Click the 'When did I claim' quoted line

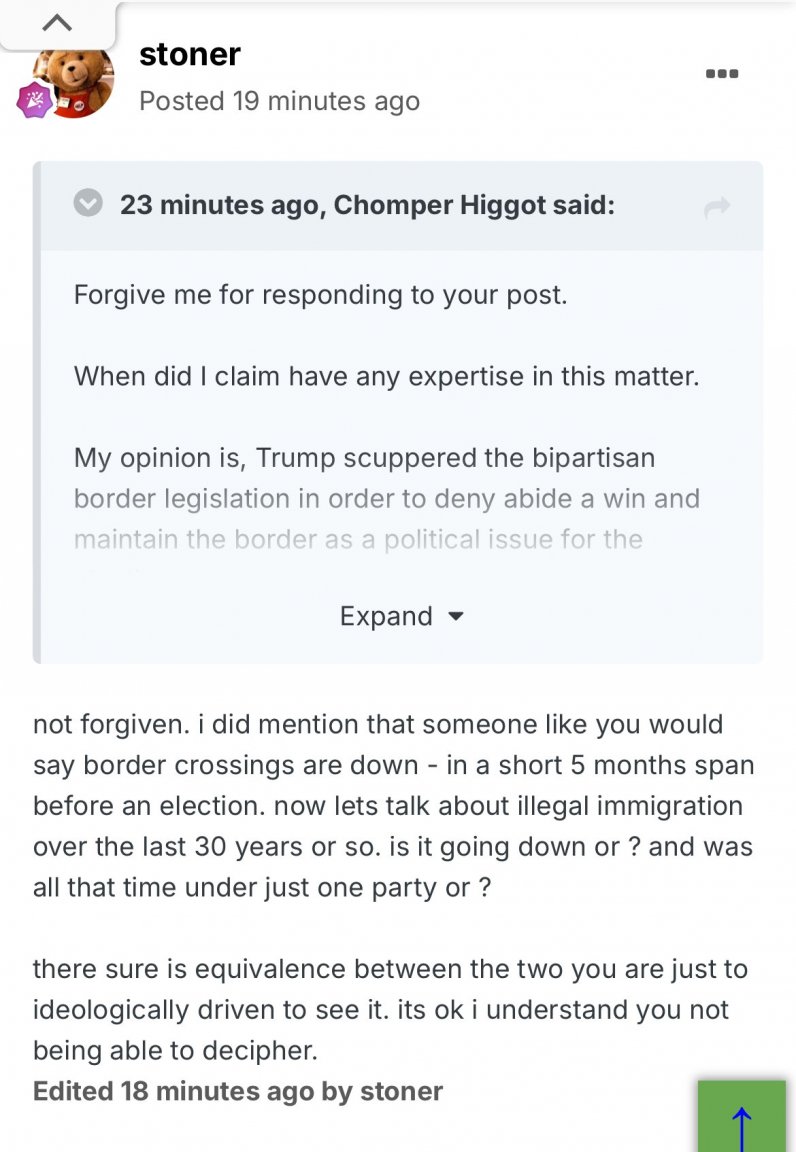(x=387, y=376)
